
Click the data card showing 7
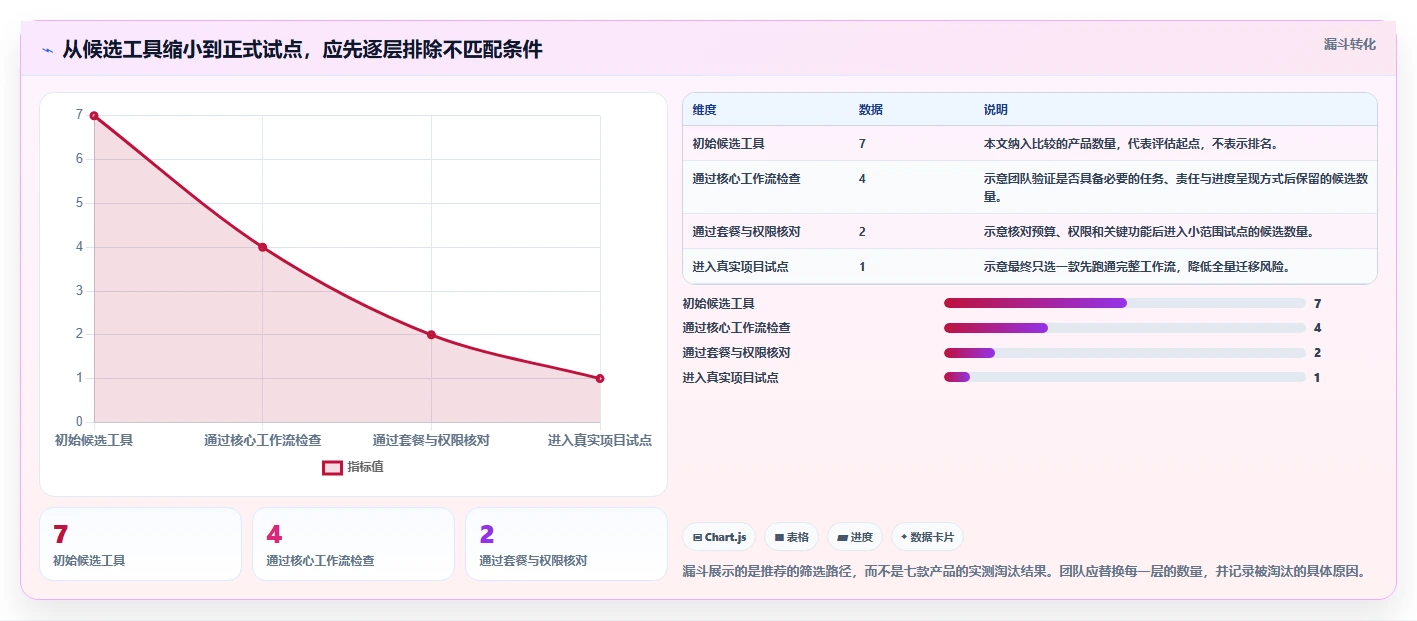tap(140, 544)
